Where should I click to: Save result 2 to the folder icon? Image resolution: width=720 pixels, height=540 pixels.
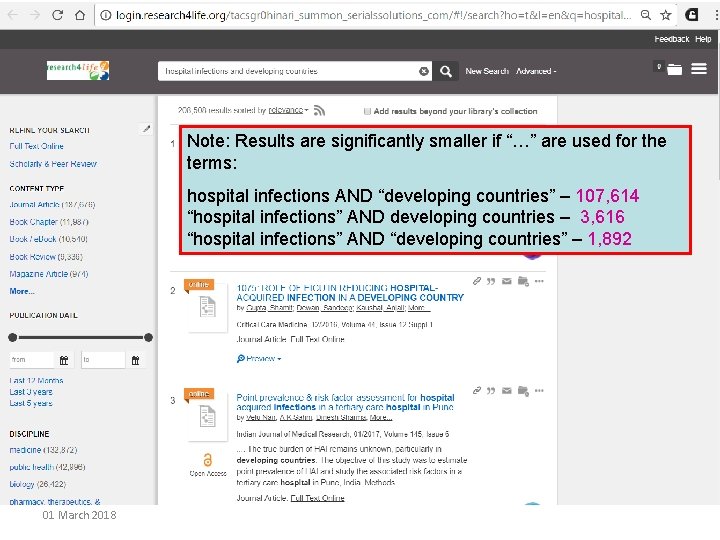click(523, 281)
